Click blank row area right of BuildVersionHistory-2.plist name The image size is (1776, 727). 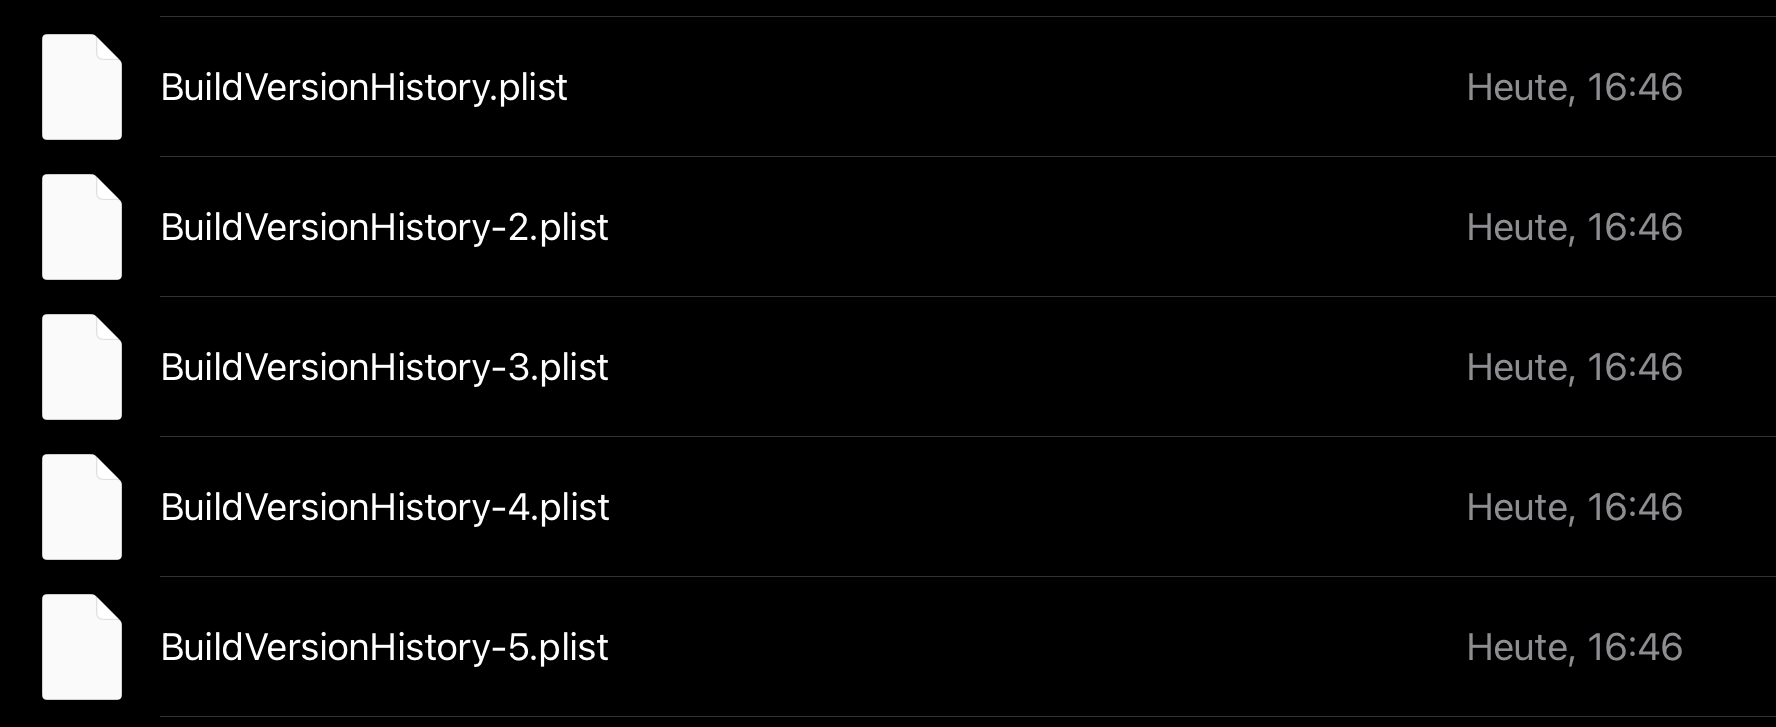point(1000,227)
